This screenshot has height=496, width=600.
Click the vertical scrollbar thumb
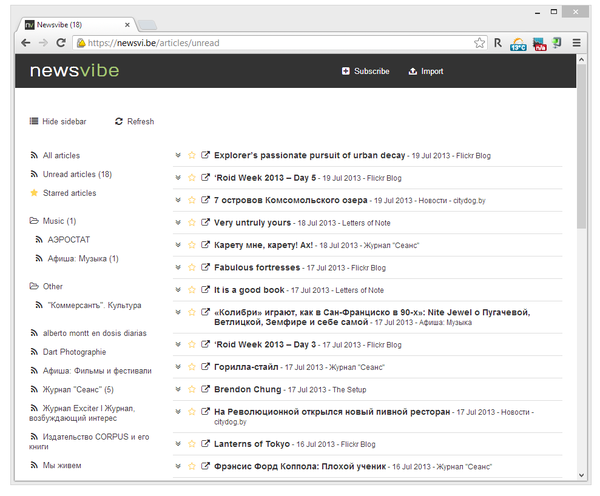pos(582,147)
